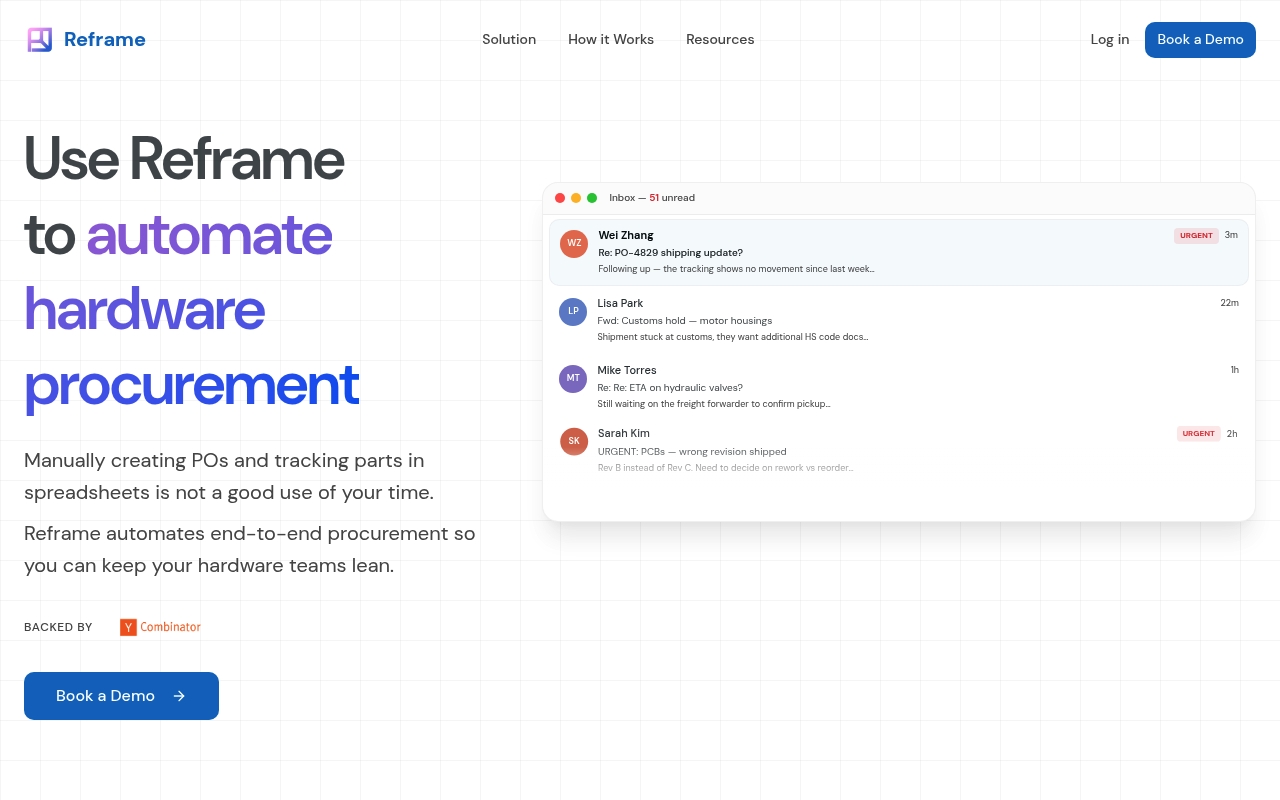Click sender name Wei Zhang
Screen dimensions: 1280x800
pyautogui.click(x=626, y=236)
